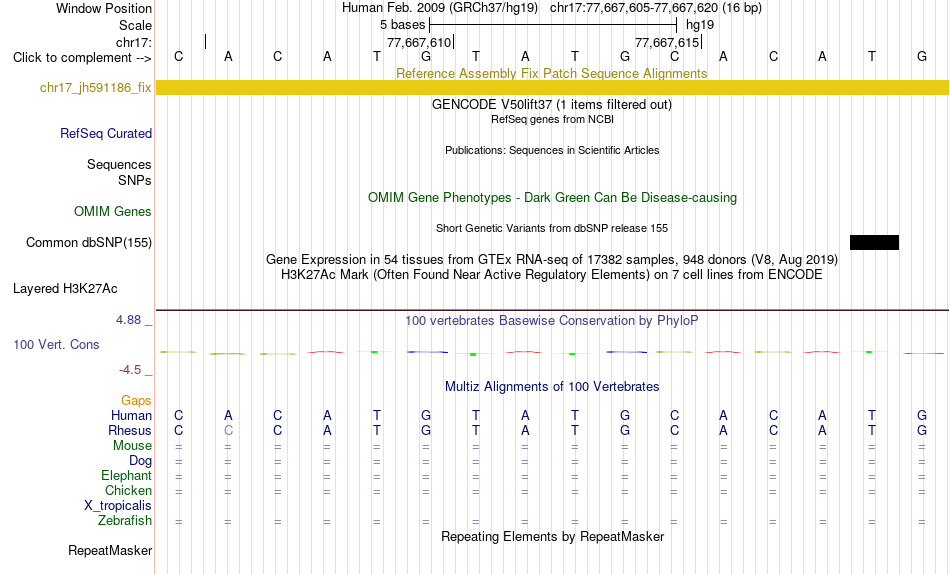Click the -4.5 conservation axis value
This screenshot has height=574, width=950.
[x=130, y=370]
